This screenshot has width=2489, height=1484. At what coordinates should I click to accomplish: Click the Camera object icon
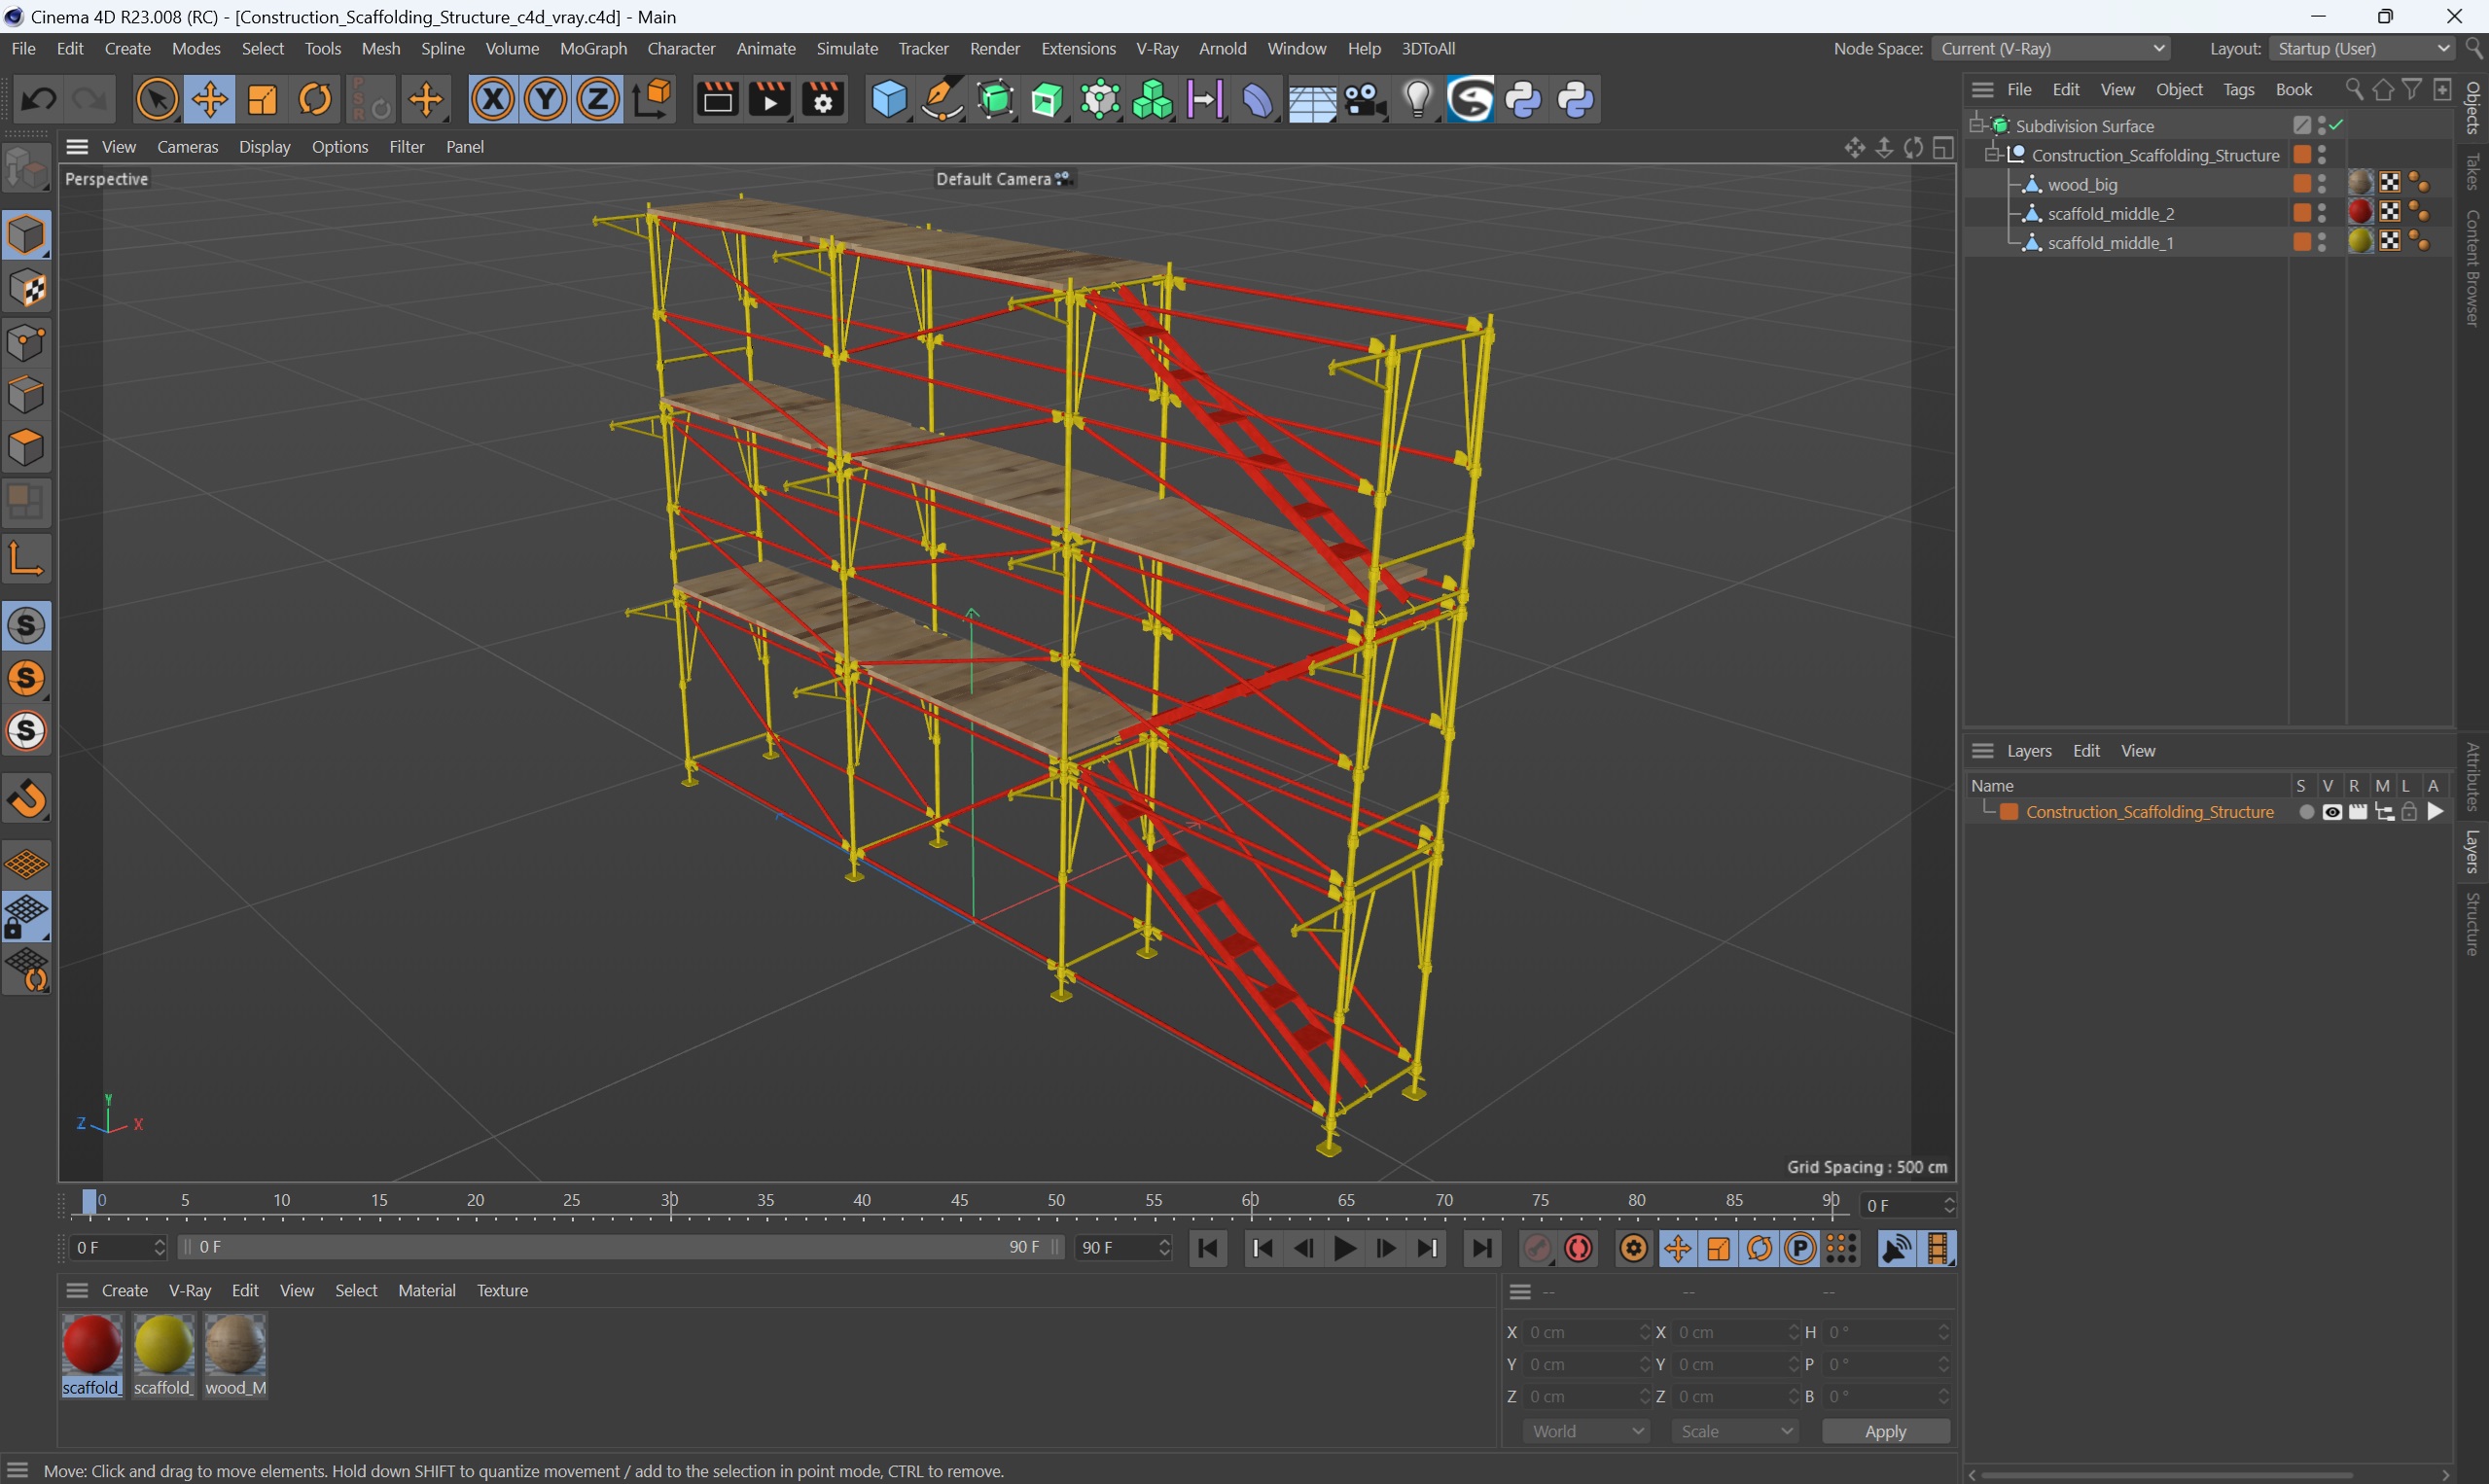1364,100
